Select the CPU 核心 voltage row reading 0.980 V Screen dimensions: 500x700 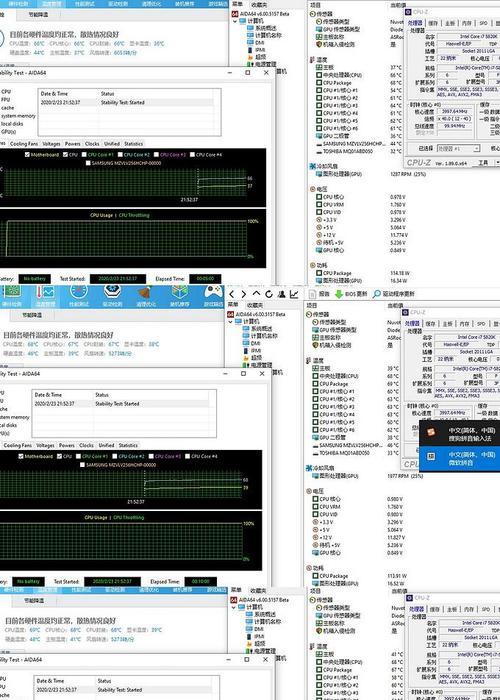point(359,499)
